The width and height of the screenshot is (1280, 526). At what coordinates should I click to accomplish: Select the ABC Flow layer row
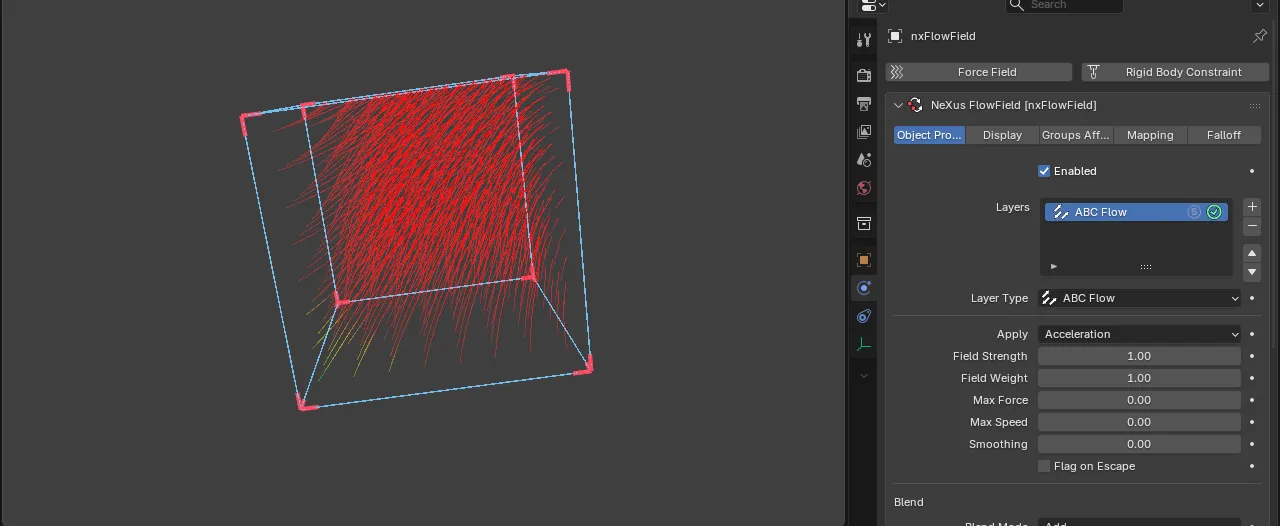coord(1136,212)
